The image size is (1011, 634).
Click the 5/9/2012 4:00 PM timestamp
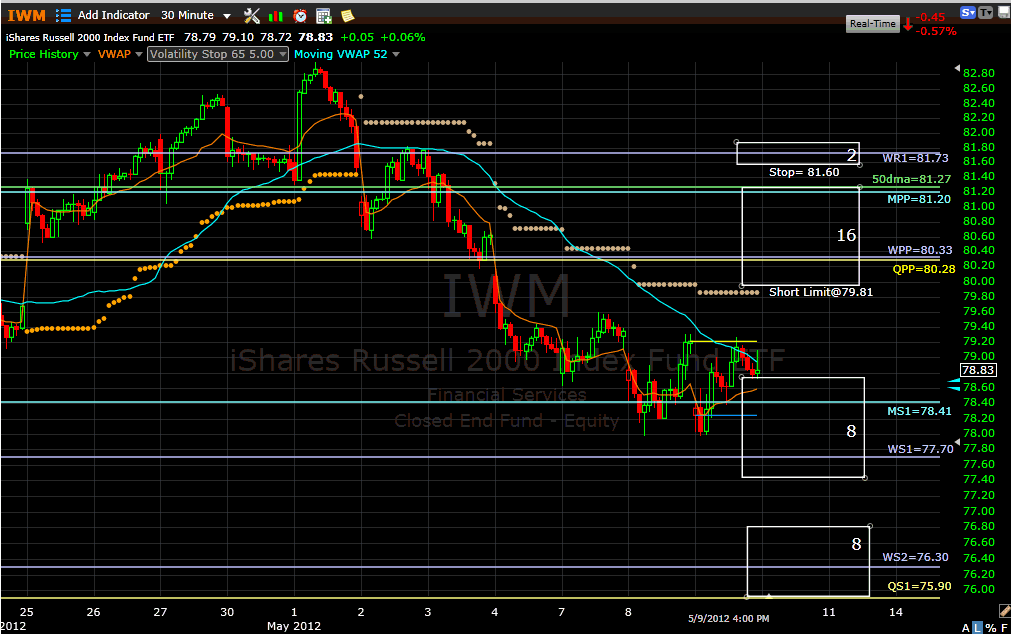coord(728,619)
